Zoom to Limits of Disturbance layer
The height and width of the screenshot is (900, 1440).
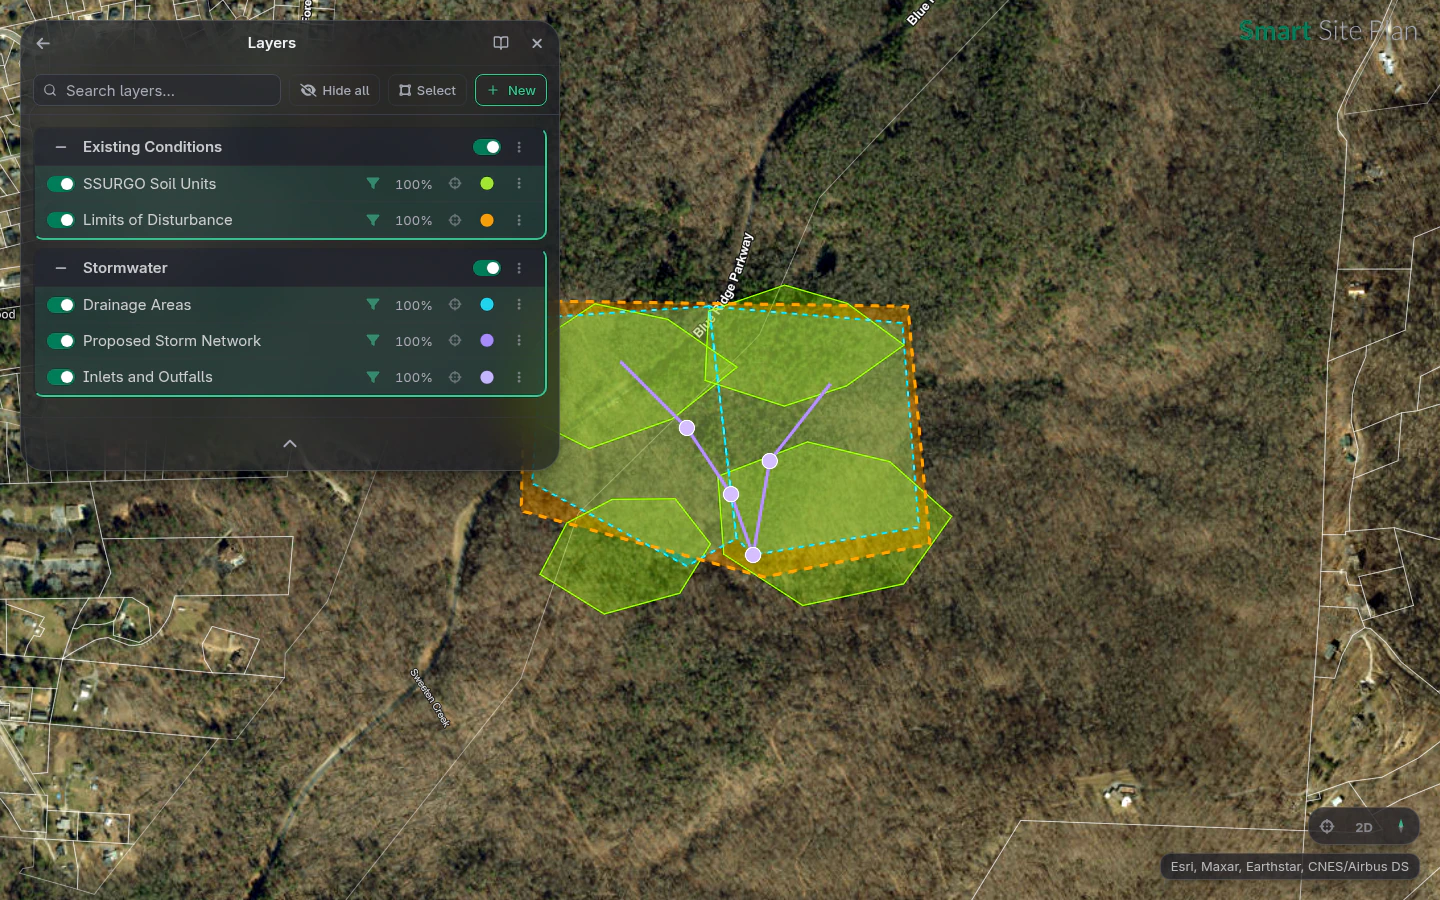coord(455,220)
